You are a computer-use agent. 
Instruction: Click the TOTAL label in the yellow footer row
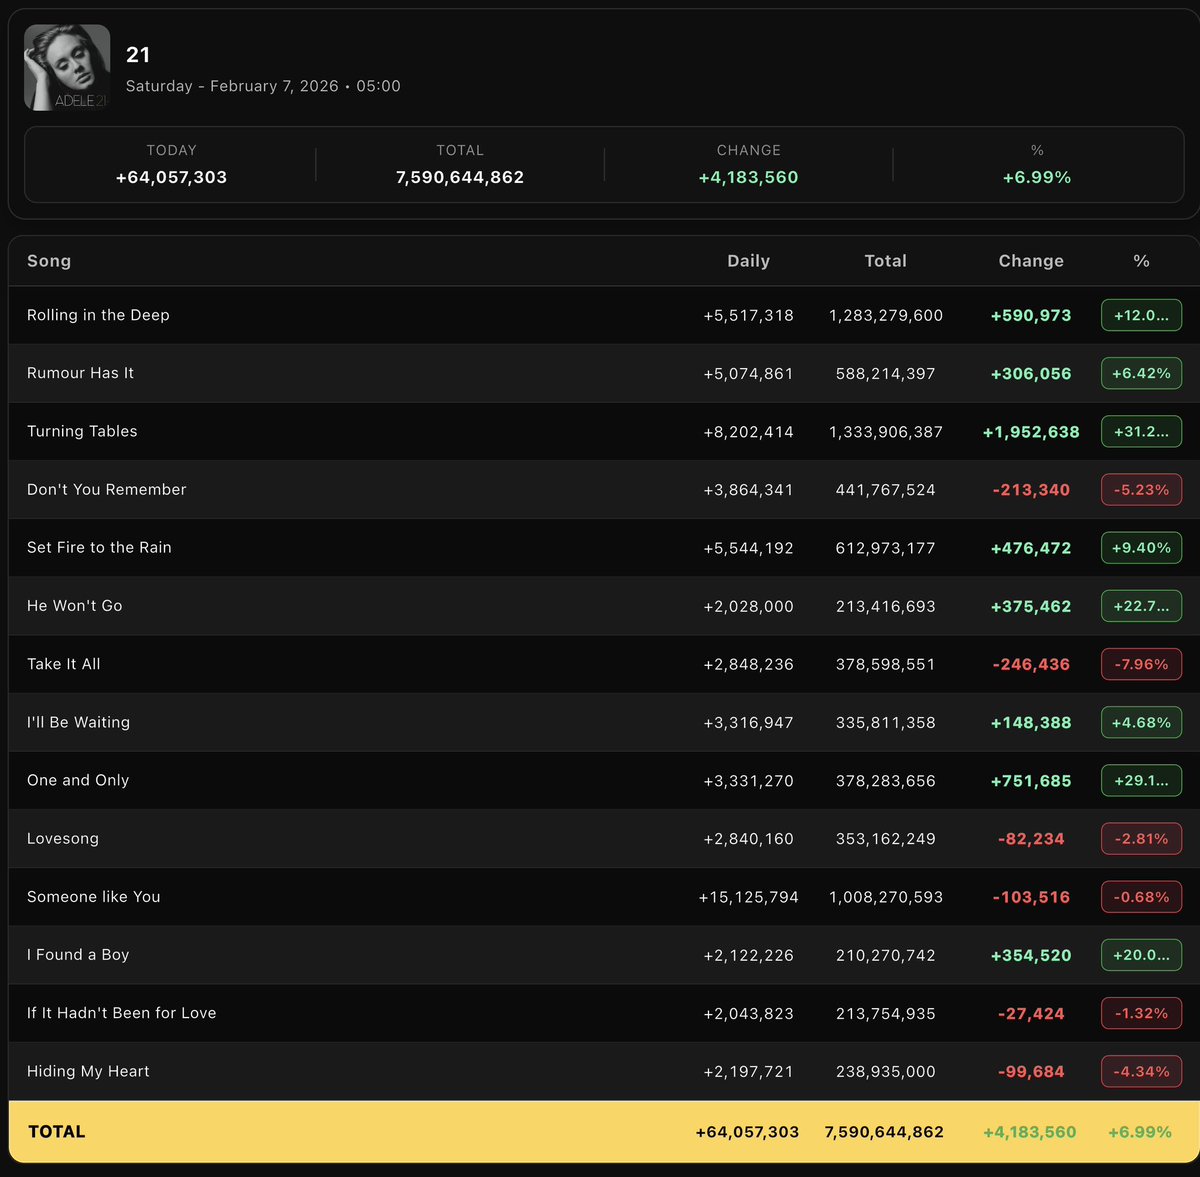click(x=57, y=1131)
